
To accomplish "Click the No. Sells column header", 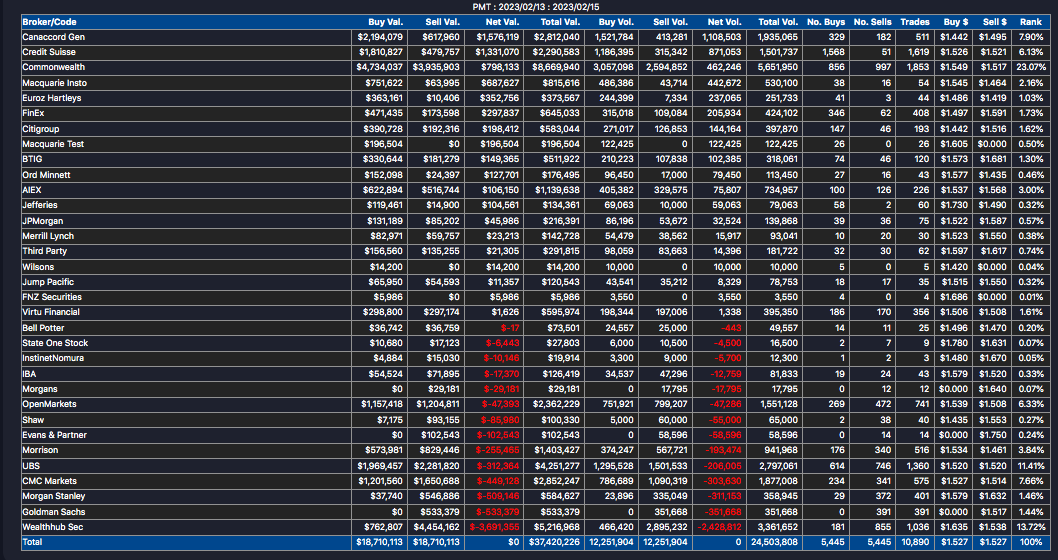I will (x=872, y=22).
